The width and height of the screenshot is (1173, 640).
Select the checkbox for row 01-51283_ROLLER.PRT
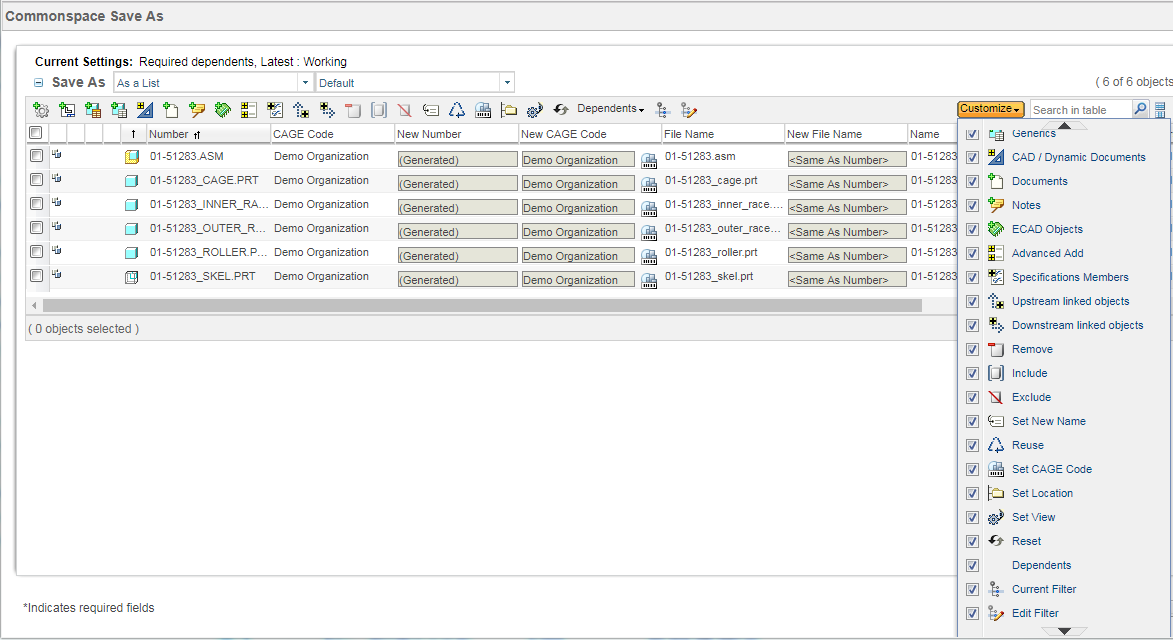tap(37, 251)
